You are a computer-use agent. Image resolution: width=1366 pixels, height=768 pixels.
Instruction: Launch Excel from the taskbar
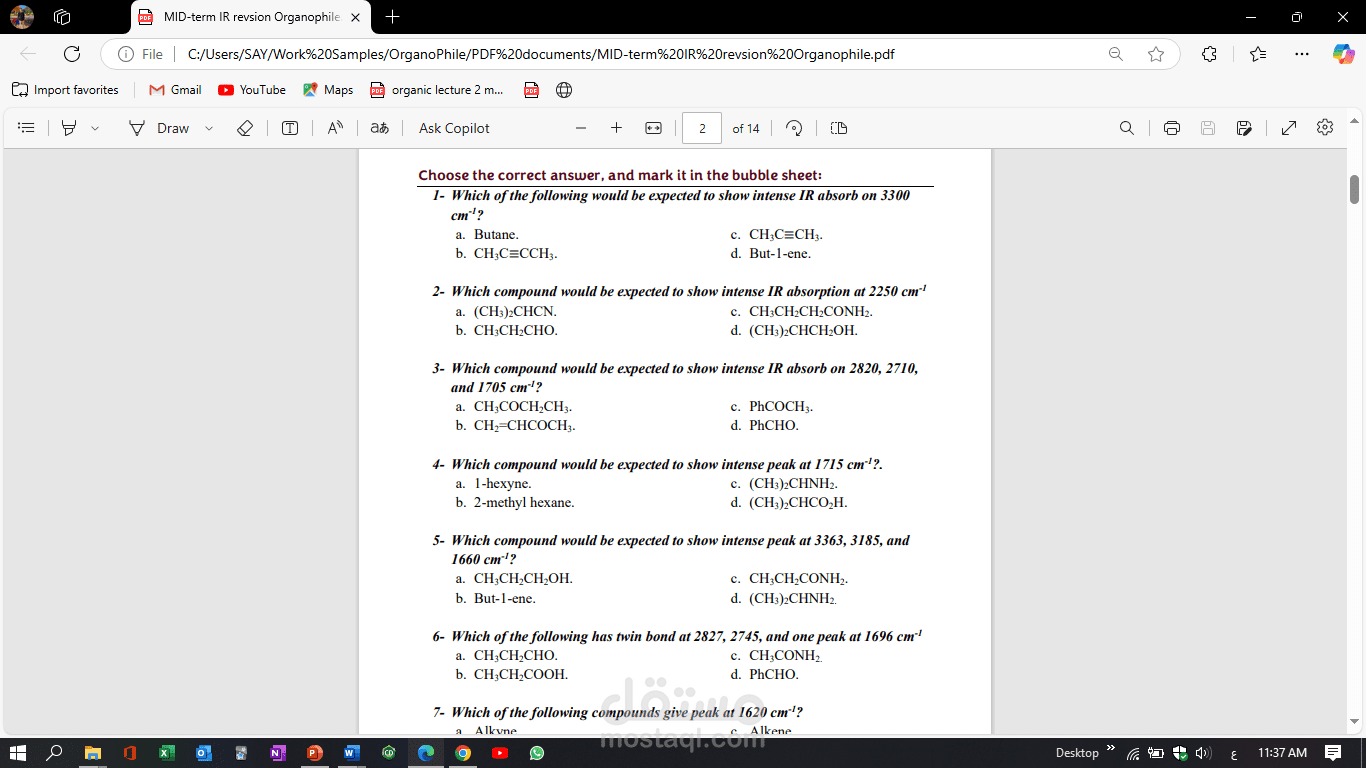click(167, 752)
